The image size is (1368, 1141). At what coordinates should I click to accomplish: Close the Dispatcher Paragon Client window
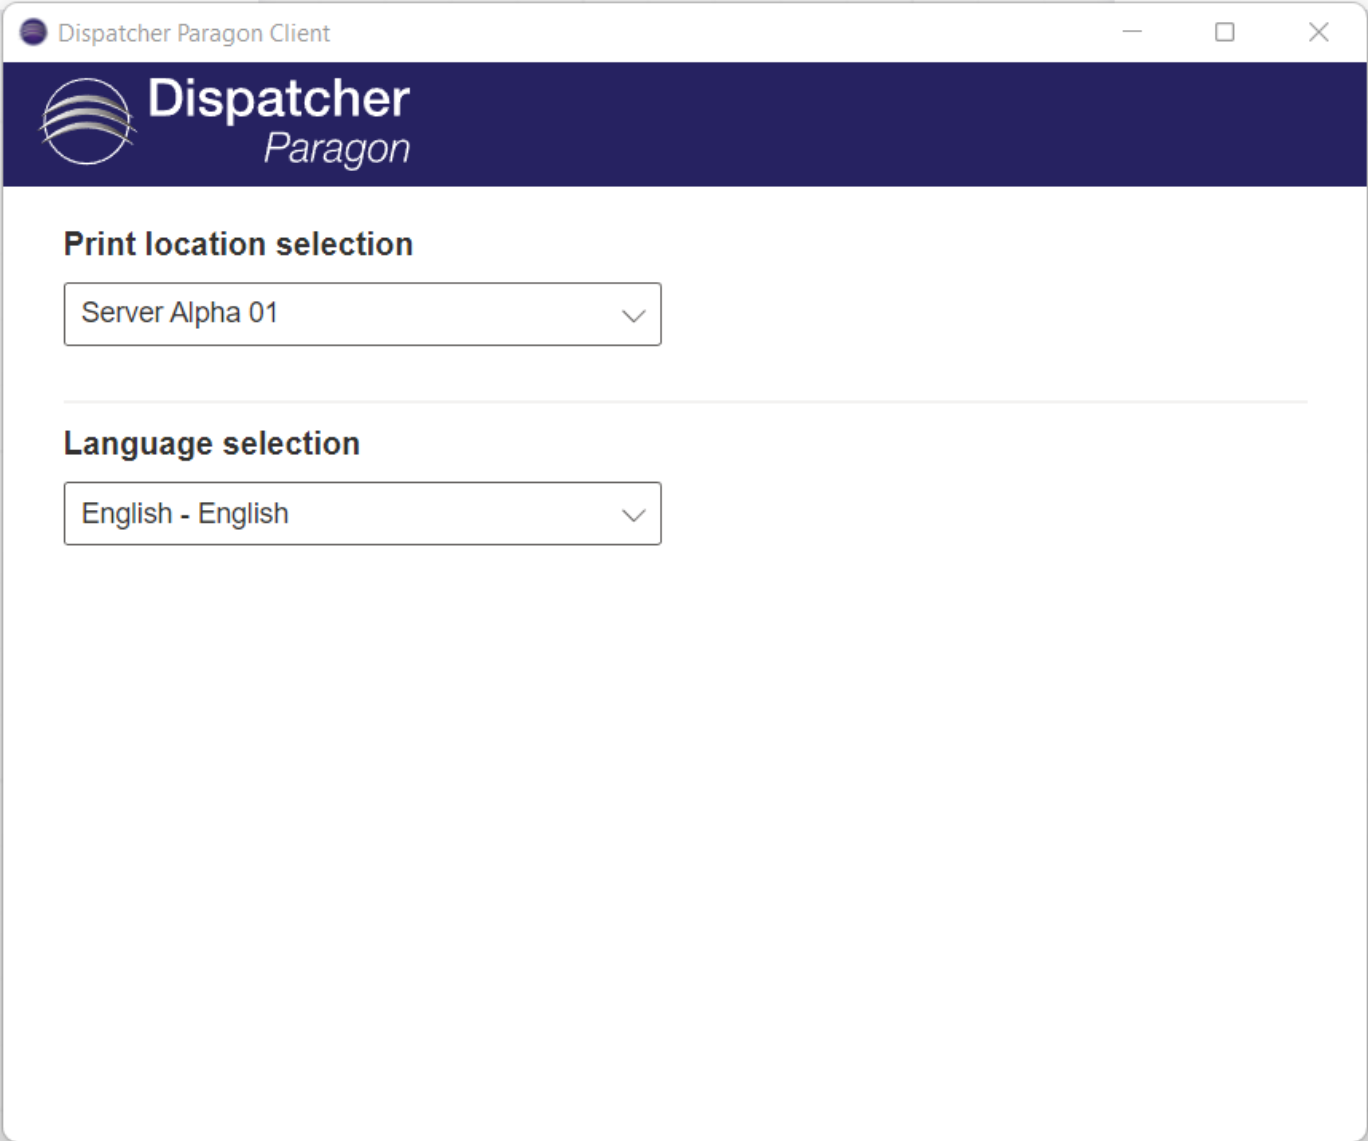(1318, 32)
